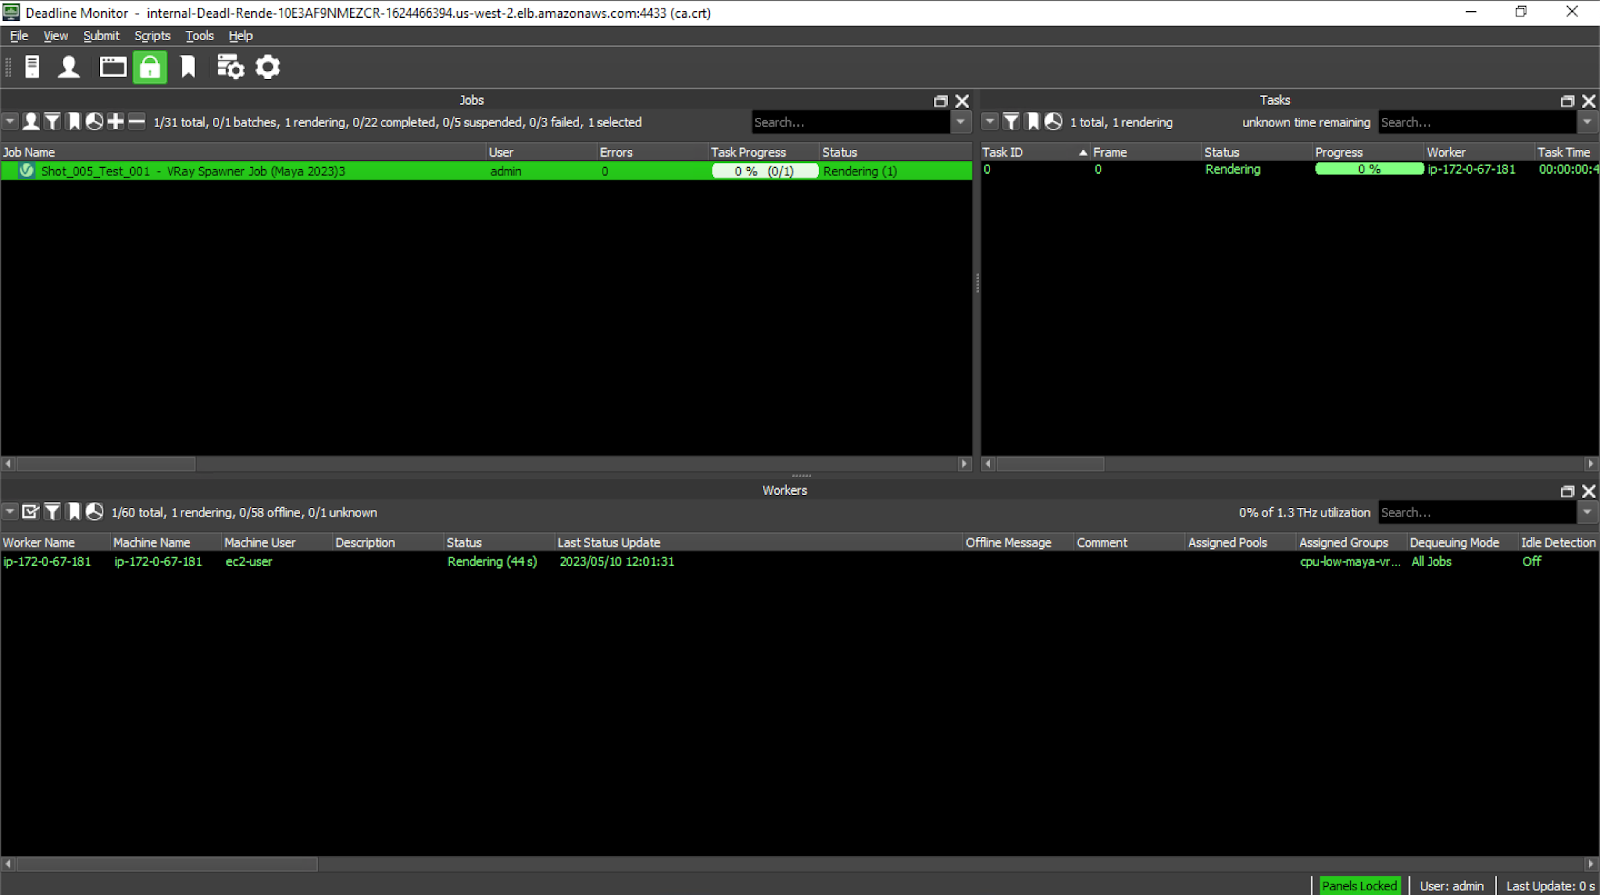Viewport: 1600px width, 895px height.
Task: Sort workers by Last Status Update header
Action: (758, 542)
